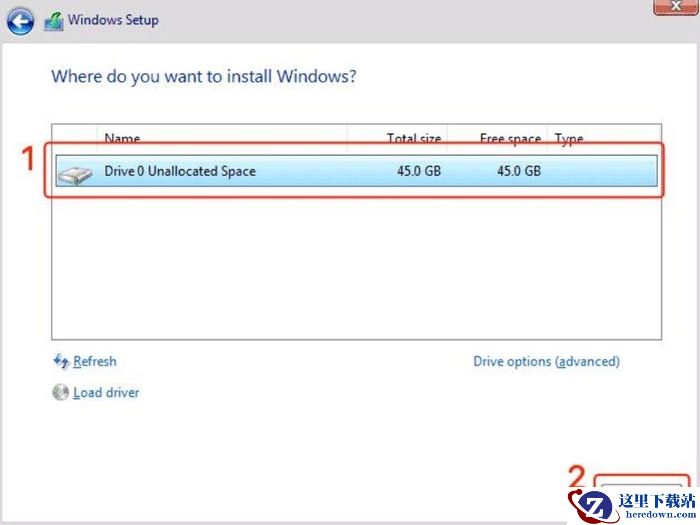Select the Drive 0 Unallocated Space row
The image size is (700, 525).
click(x=356, y=171)
